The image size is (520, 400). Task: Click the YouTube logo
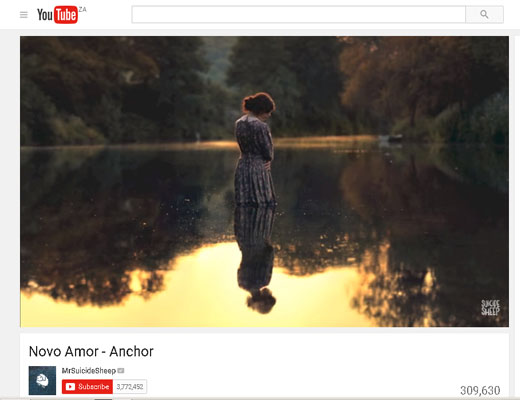[57, 15]
